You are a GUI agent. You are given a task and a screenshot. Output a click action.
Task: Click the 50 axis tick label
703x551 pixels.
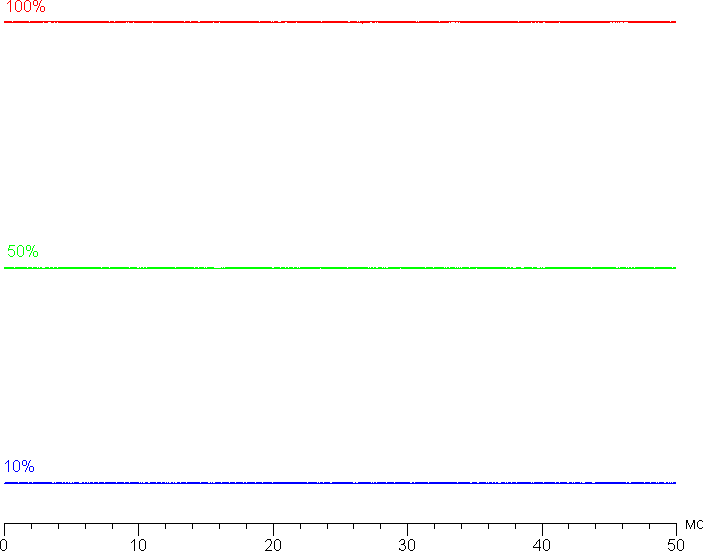(x=676, y=545)
